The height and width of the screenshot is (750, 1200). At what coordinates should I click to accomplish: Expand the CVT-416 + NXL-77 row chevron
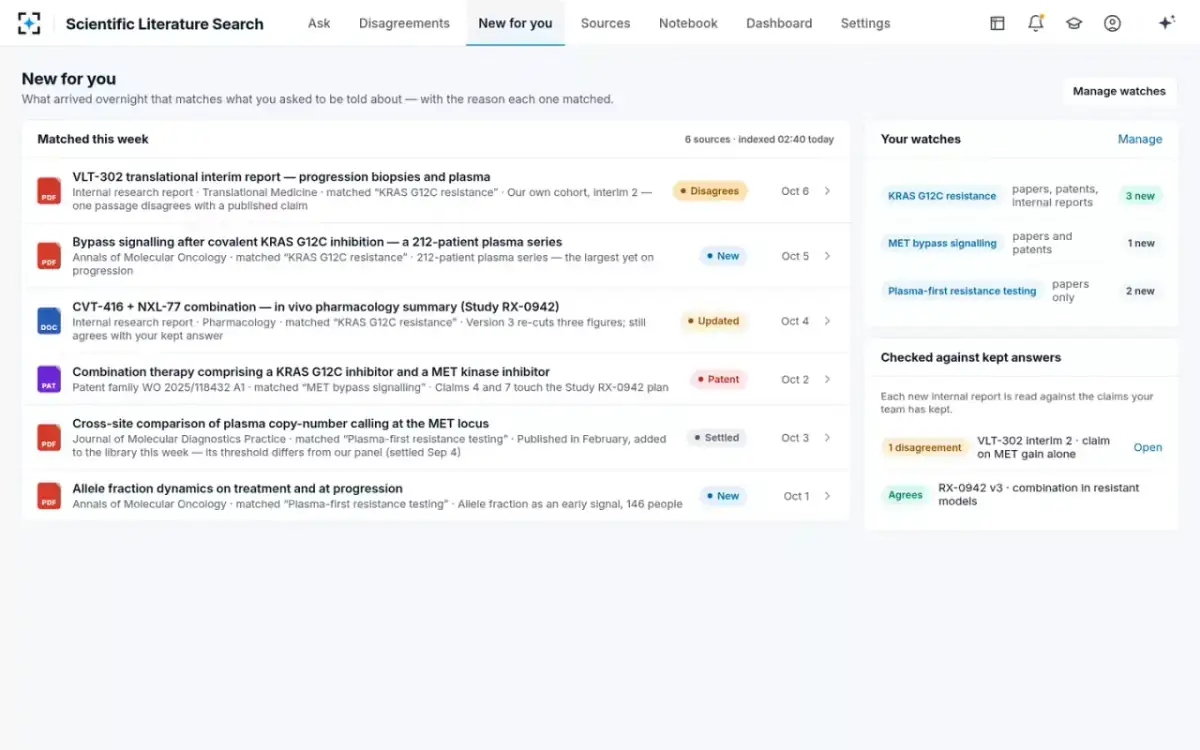point(827,321)
